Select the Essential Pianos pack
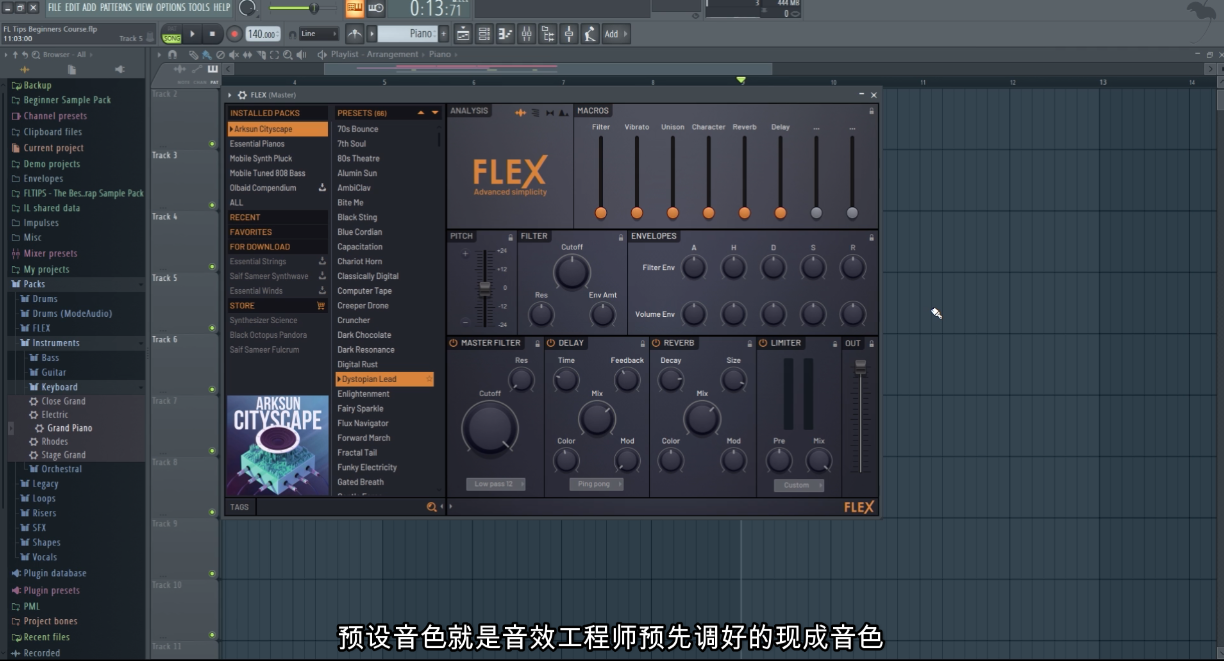This screenshot has height=661, width=1224. (257, 144)
